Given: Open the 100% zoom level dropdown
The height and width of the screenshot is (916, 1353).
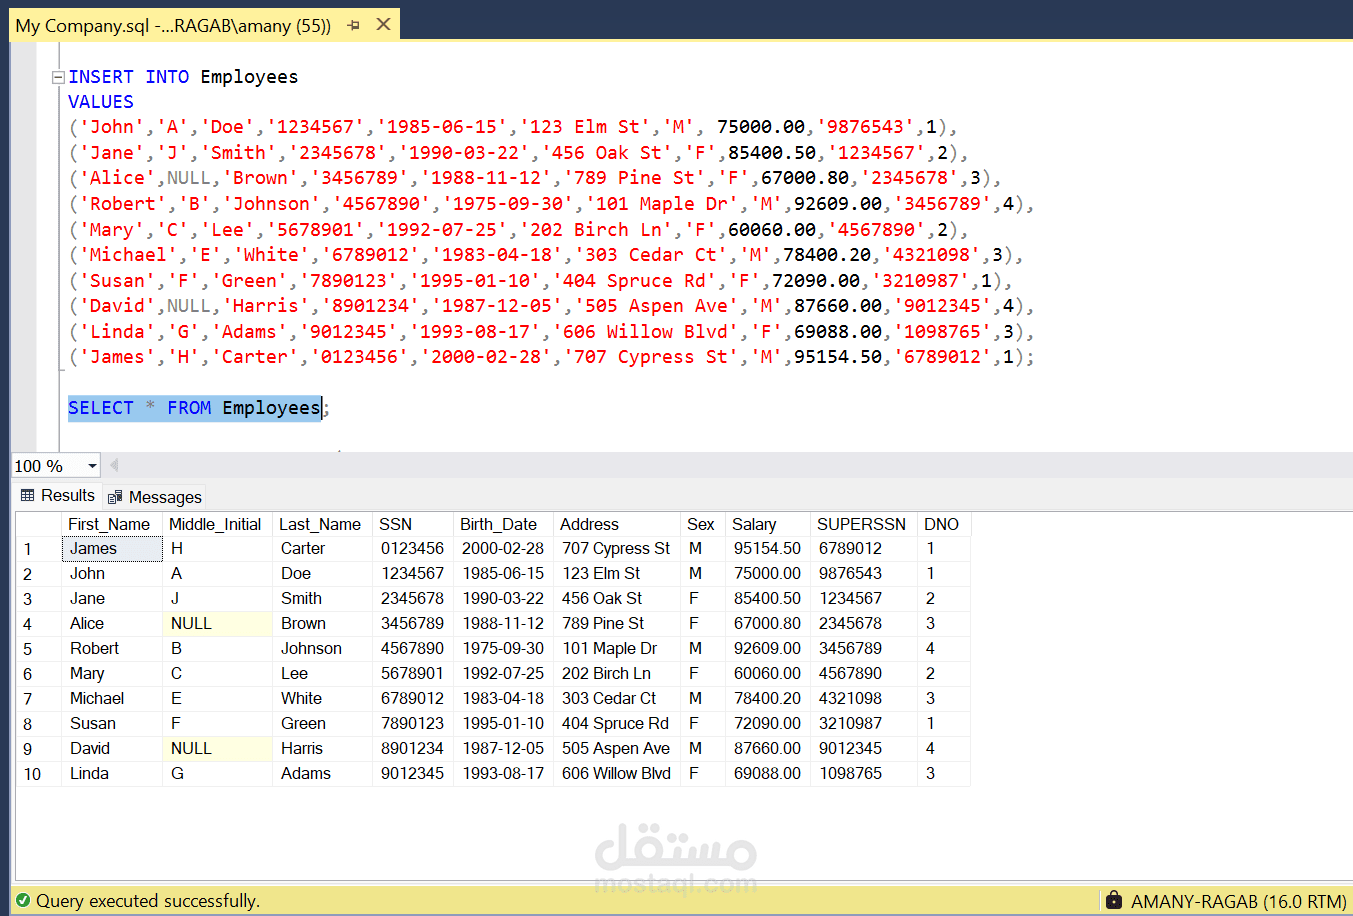Looking at the screenshot, I should (x=90, y=465).
